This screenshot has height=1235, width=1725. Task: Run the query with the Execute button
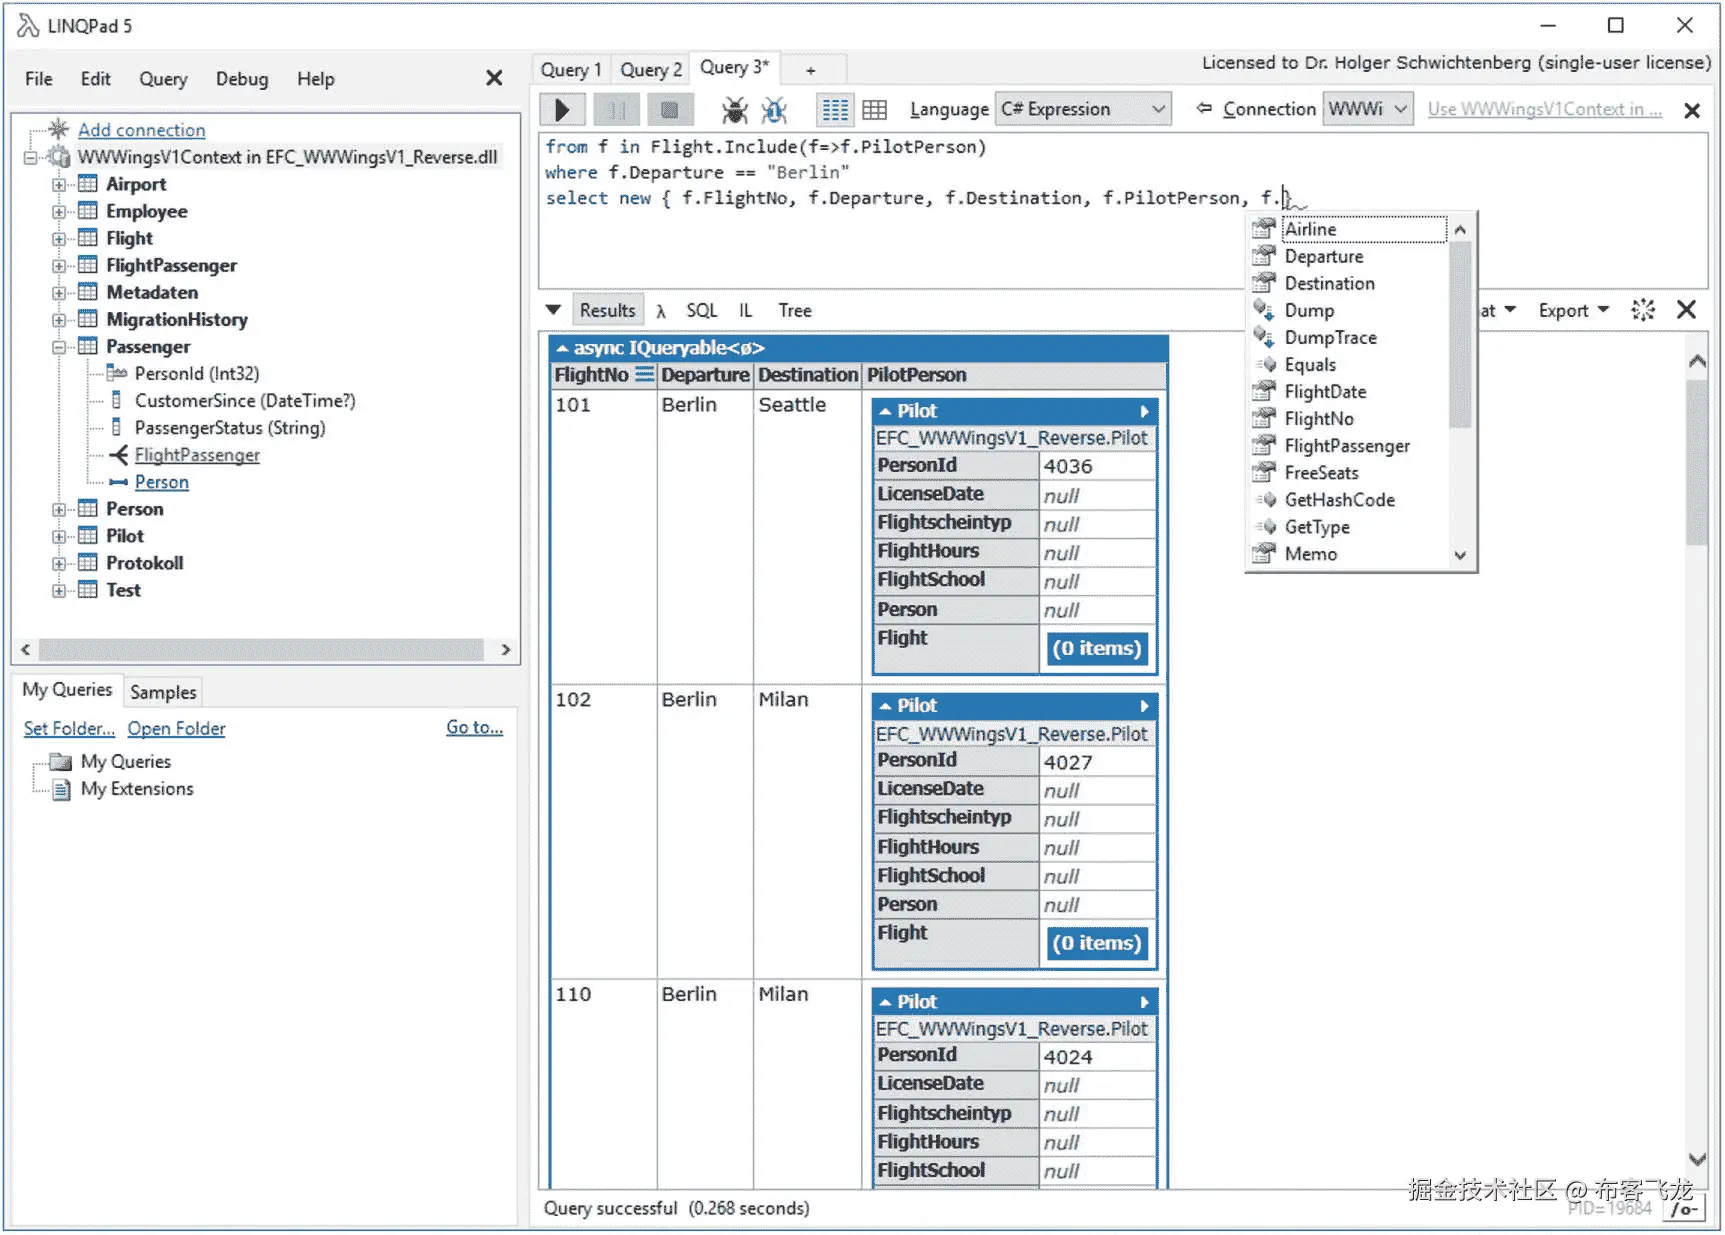(x=562, y=109)
